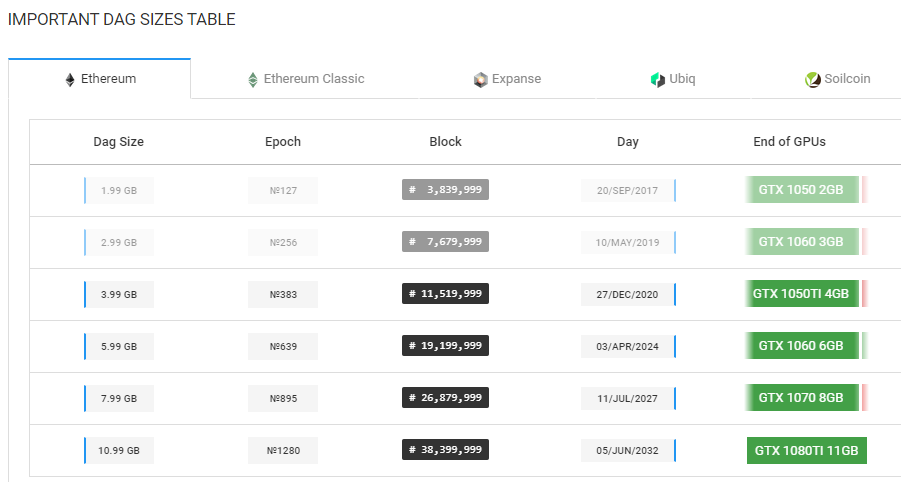Click the Expanse logo icon

480,79
